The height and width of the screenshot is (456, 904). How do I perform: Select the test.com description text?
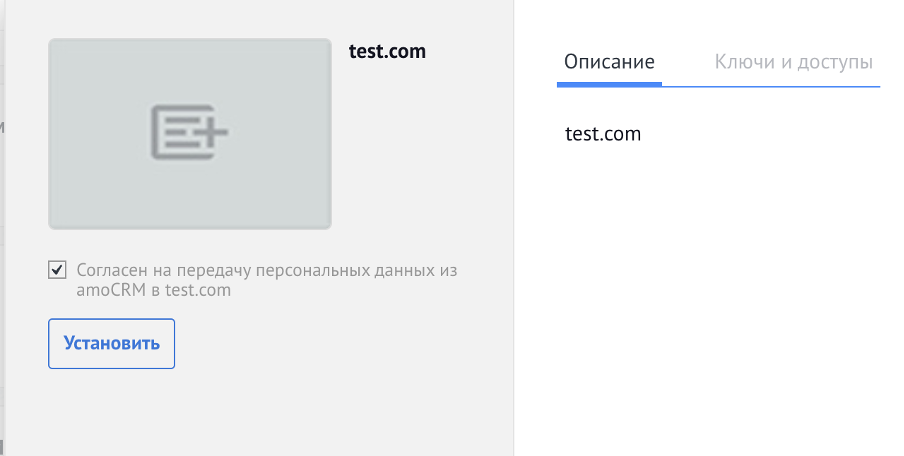[x=603, y=134]
